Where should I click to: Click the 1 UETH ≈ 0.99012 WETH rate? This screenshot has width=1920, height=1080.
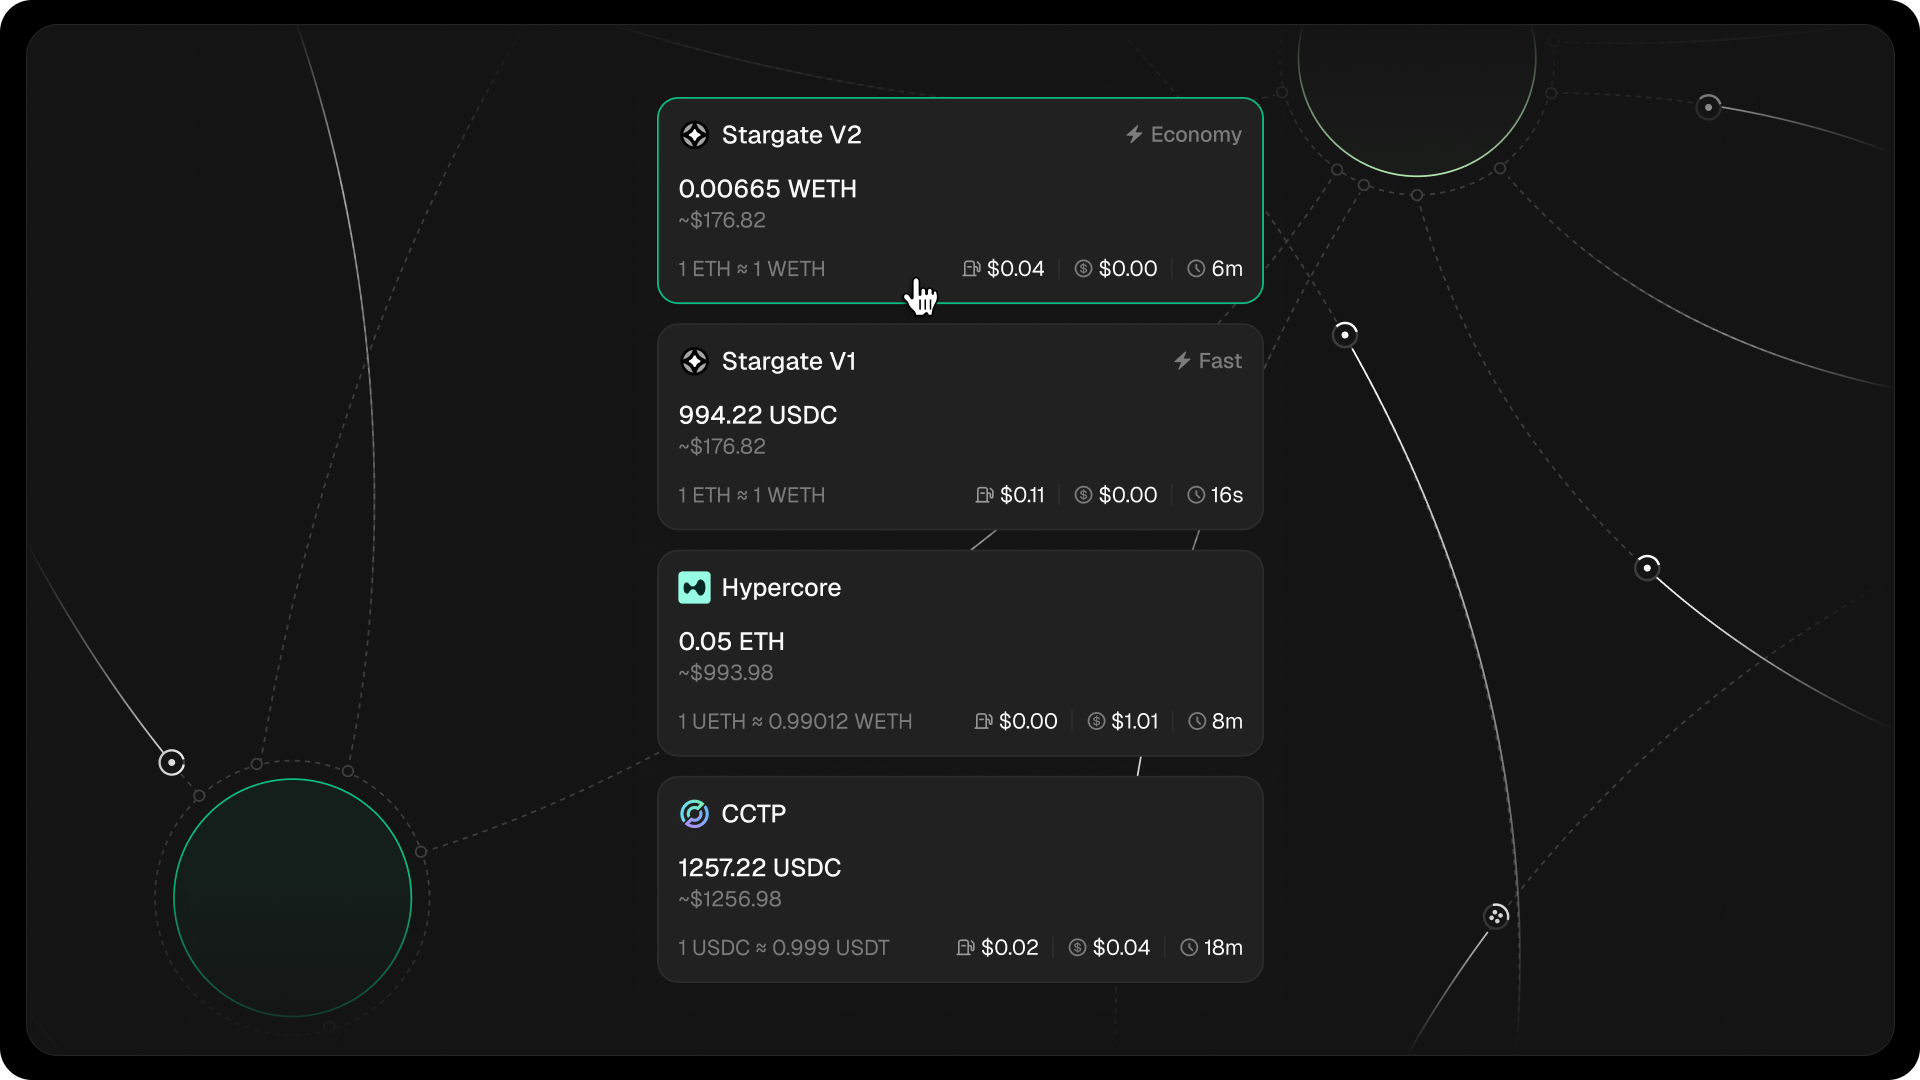pos(795,721)
